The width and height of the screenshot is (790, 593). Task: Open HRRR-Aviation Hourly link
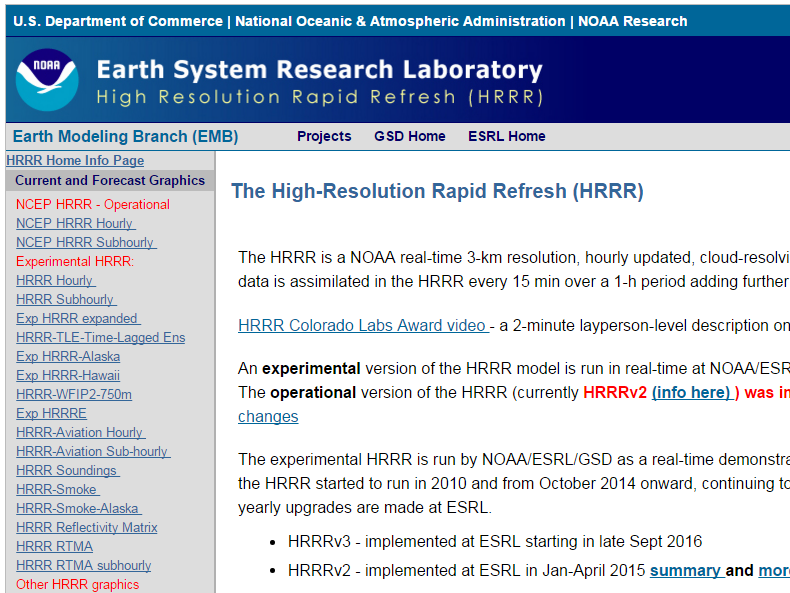click(x=81, y=432)
